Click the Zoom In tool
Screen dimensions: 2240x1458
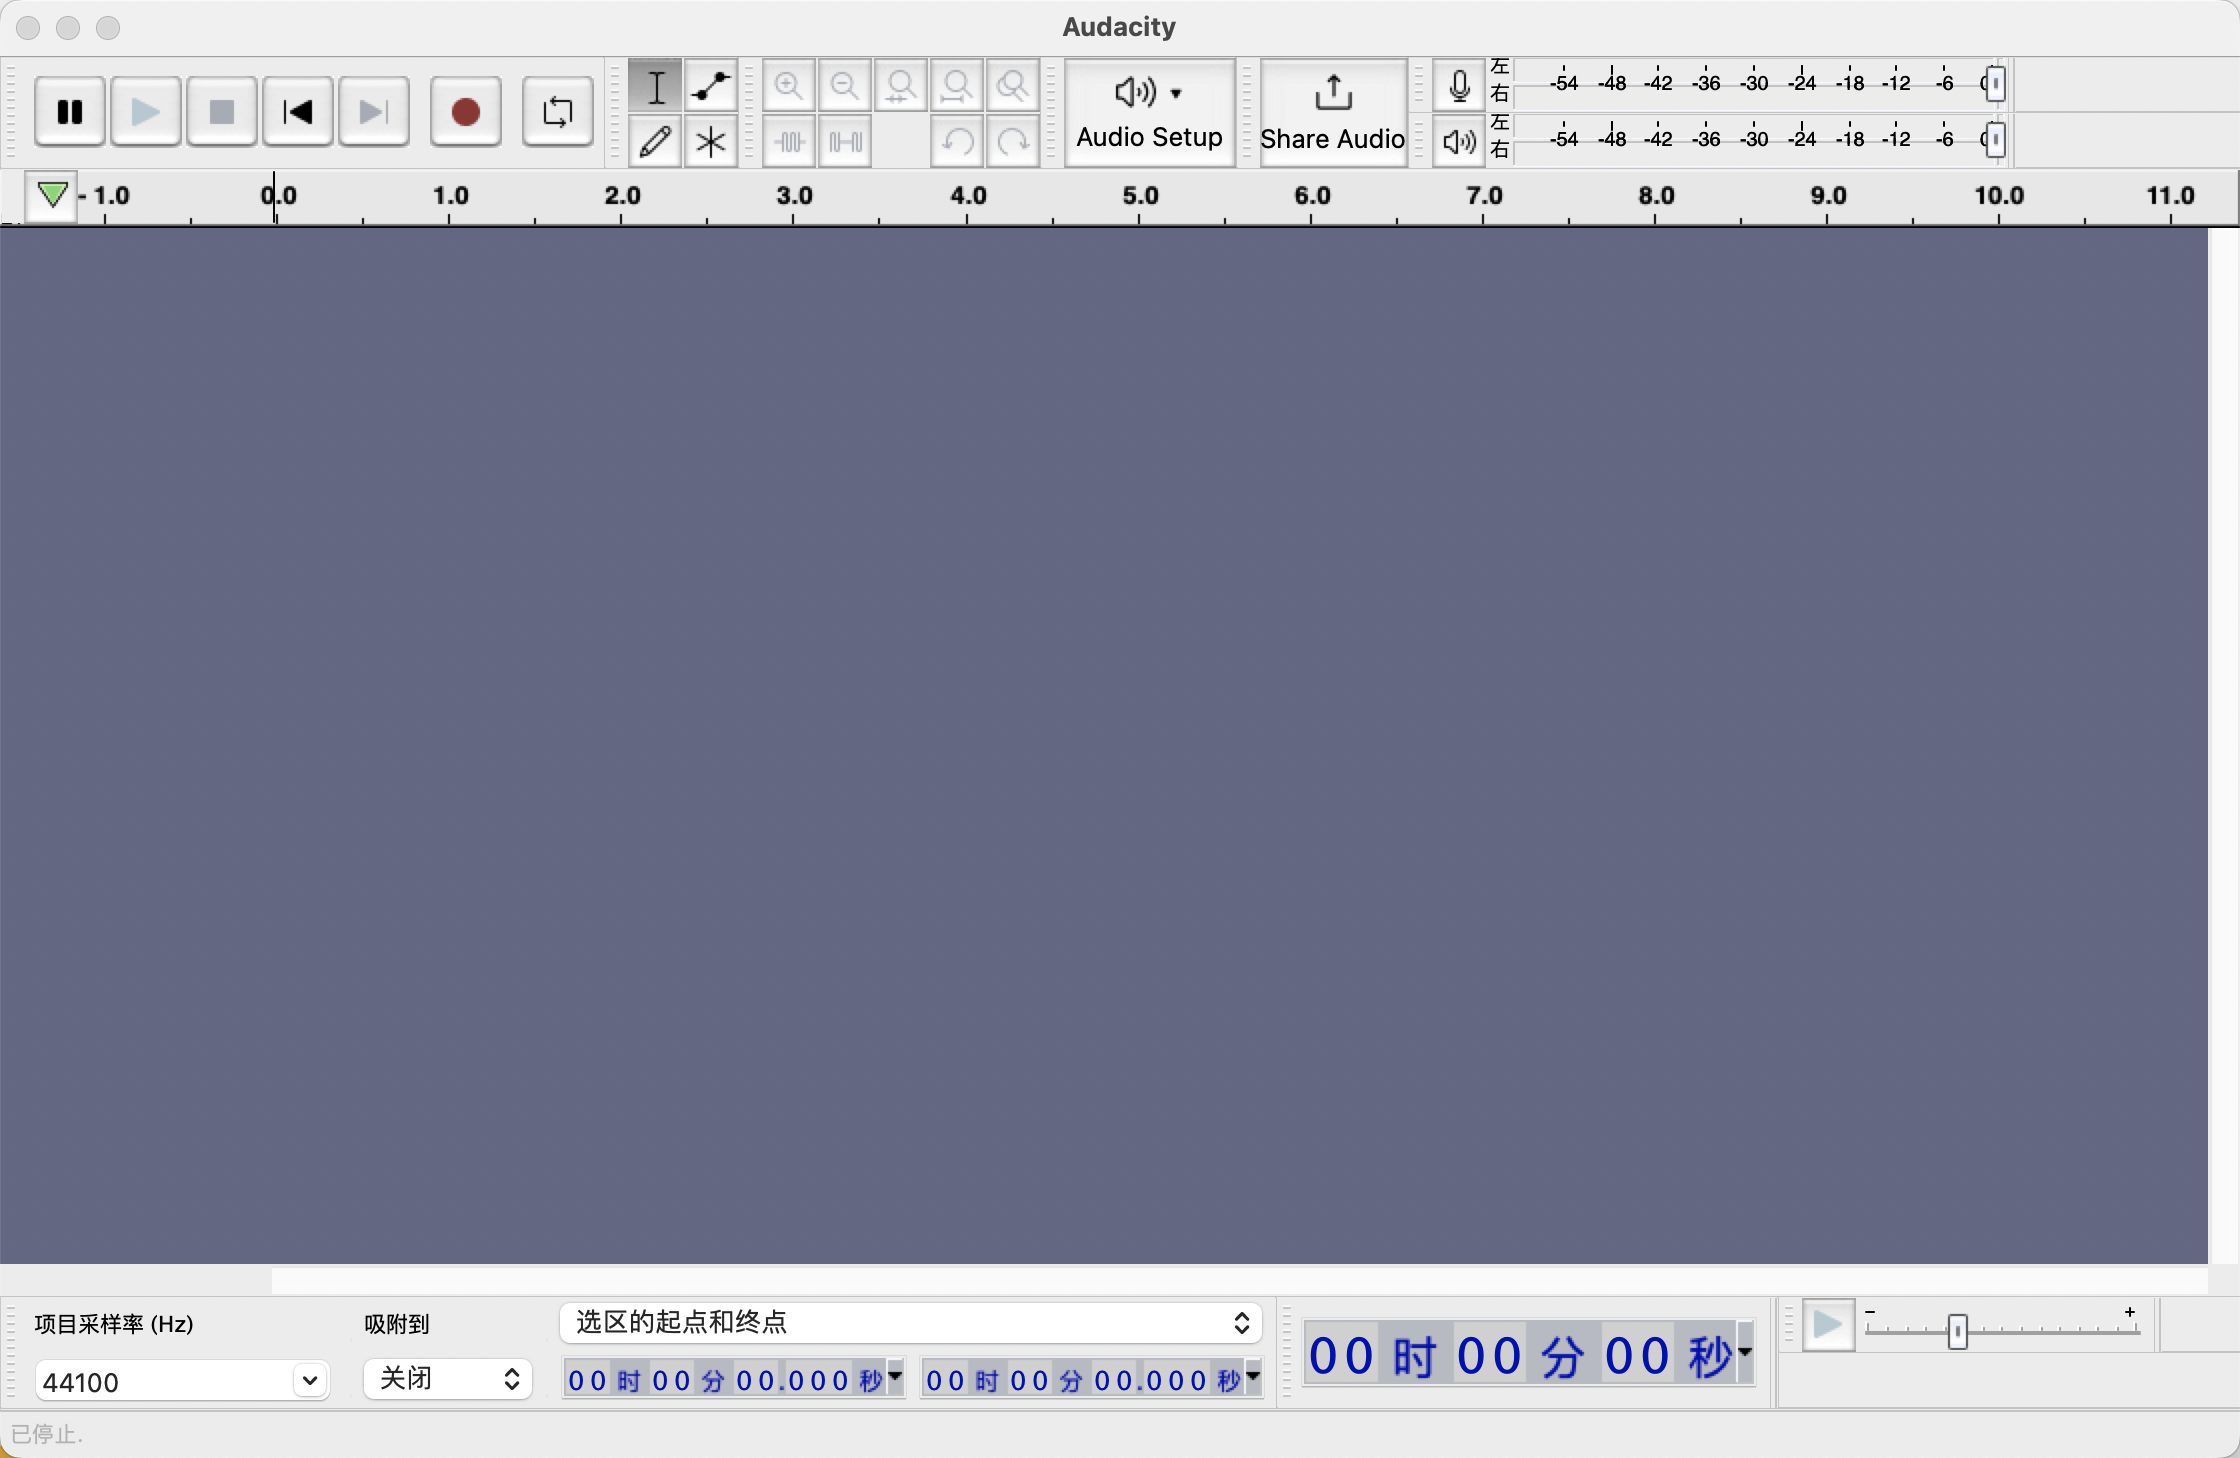[x=789, y=87]
